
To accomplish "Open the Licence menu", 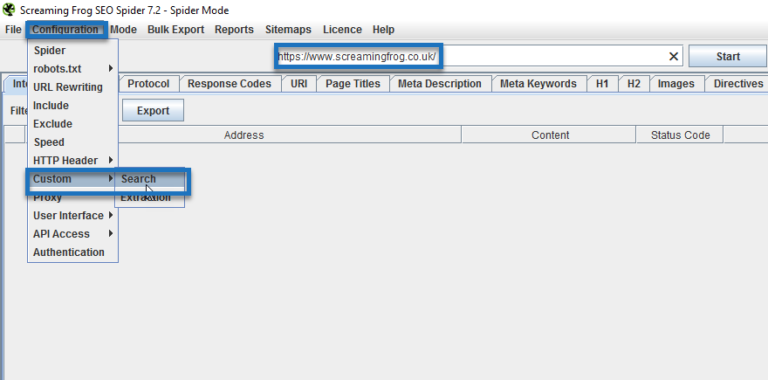I will coord(342,29).
